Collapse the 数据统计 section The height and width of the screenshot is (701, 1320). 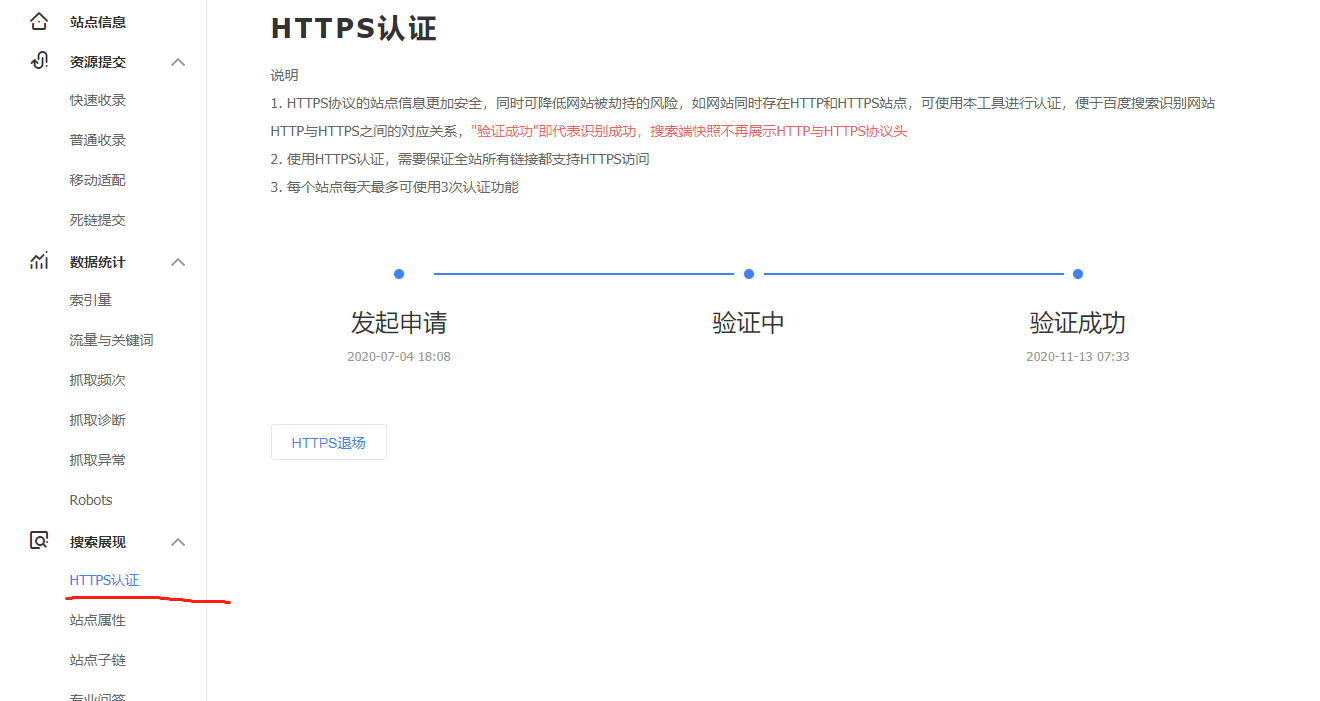point(178,261)
